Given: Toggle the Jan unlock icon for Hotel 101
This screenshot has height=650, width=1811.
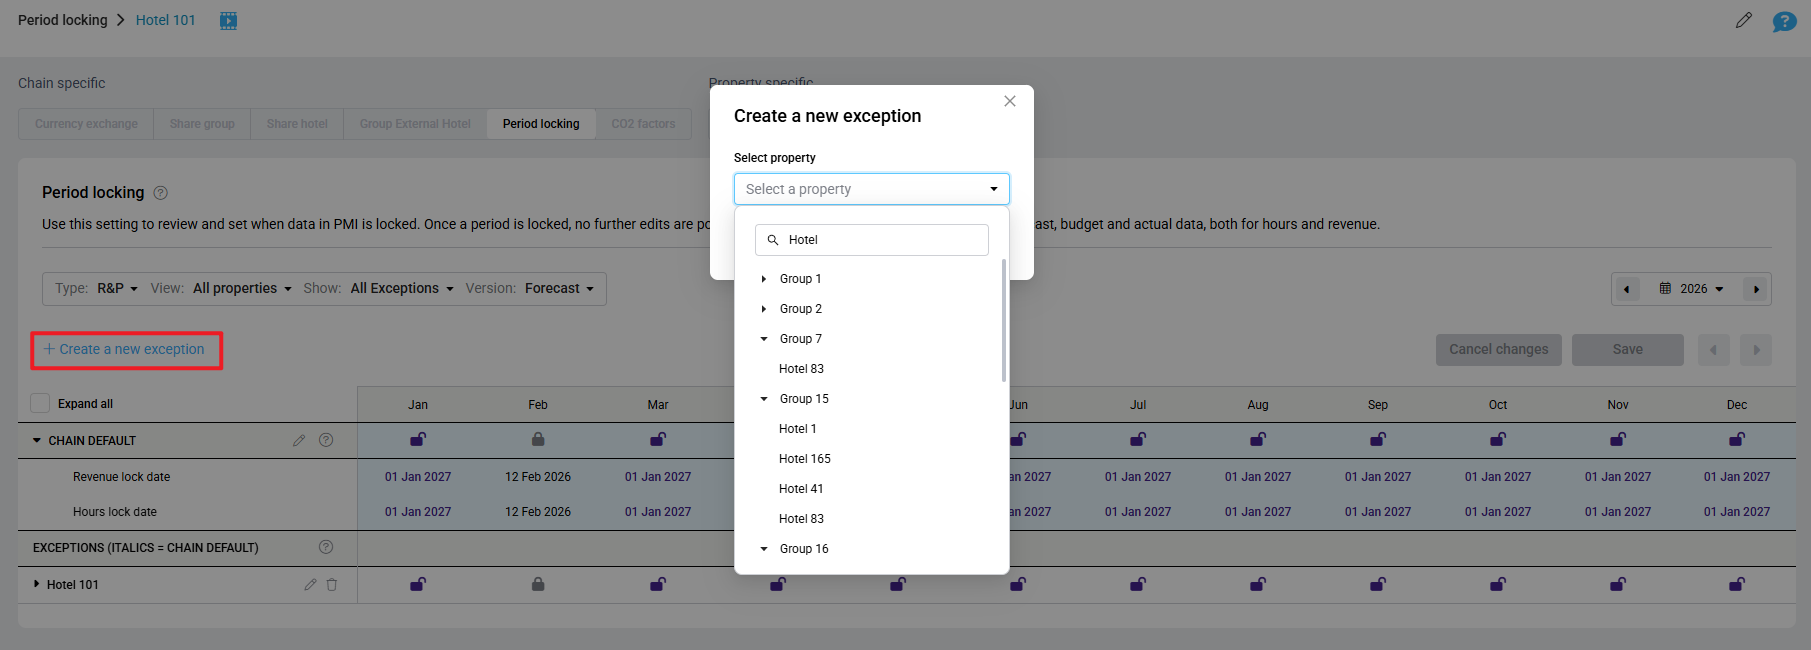Looking at the screenshot, I should tap(418, 584).
